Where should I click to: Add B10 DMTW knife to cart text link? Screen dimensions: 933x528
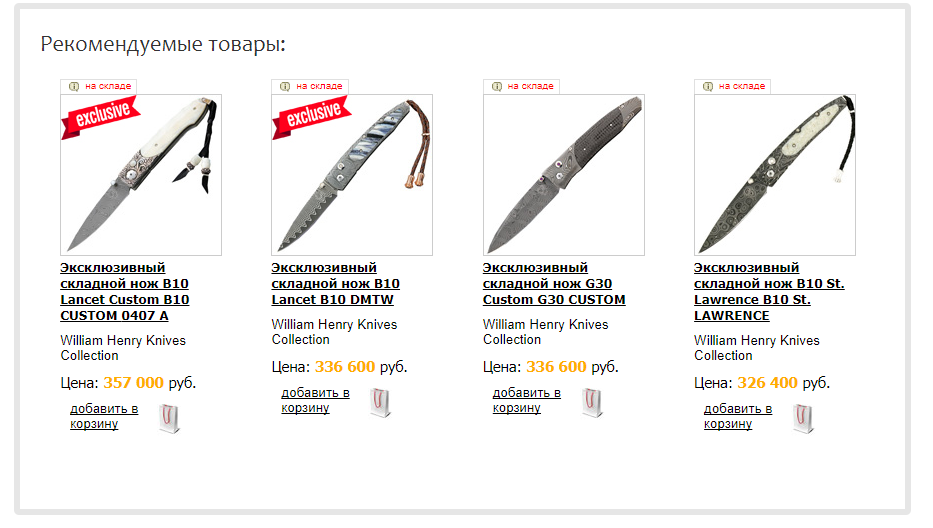[x=315, y=400]
